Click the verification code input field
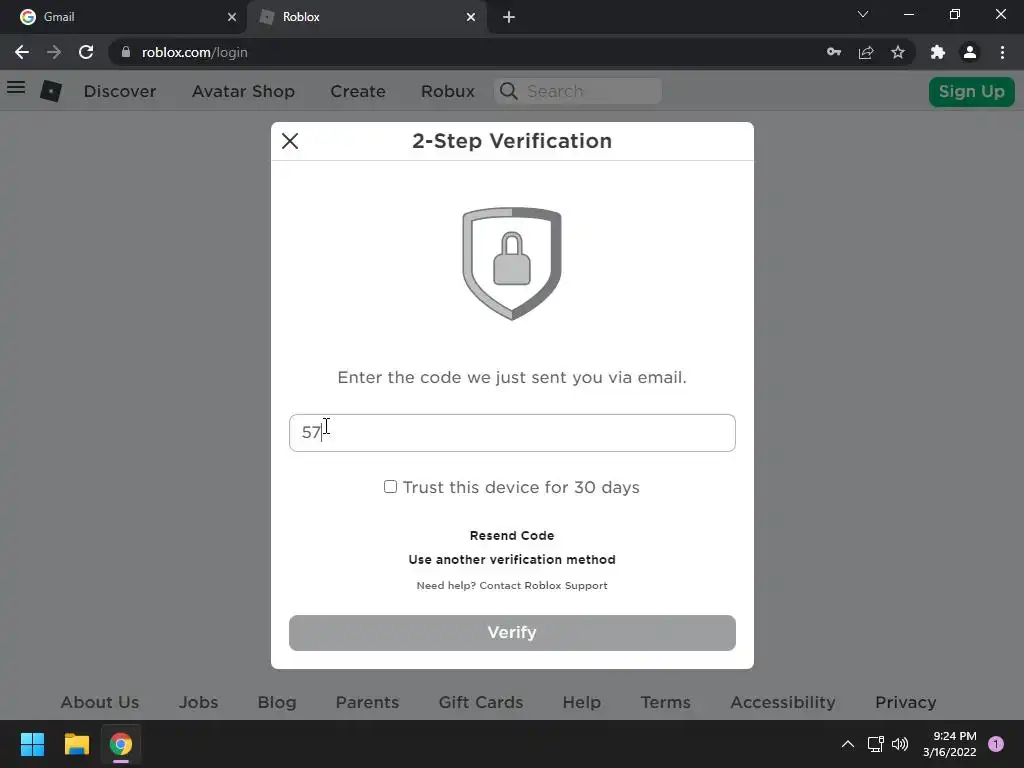Viewport: 1024px width, 768px height. pyautogui.click(x=512, y=433)
